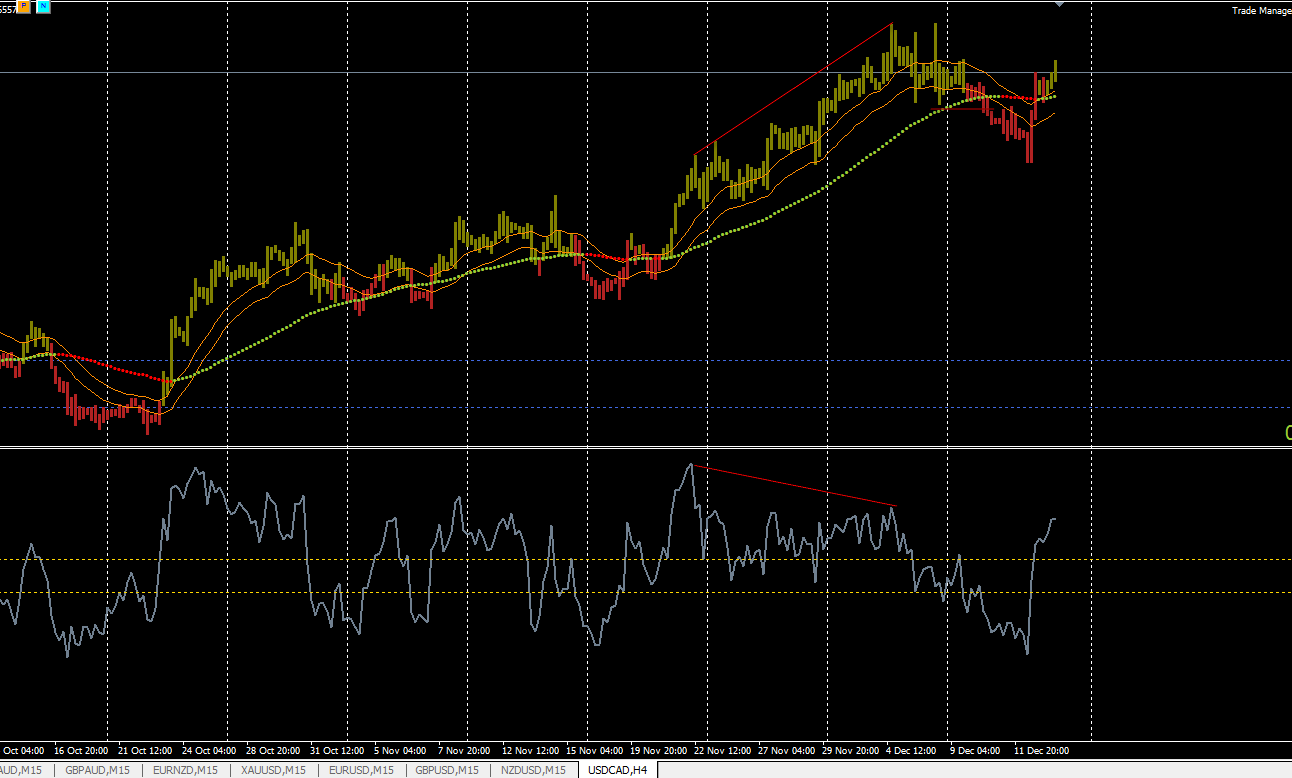
Task: Select the active USDCAD,H4 chart tab
Action: [617, 770]
